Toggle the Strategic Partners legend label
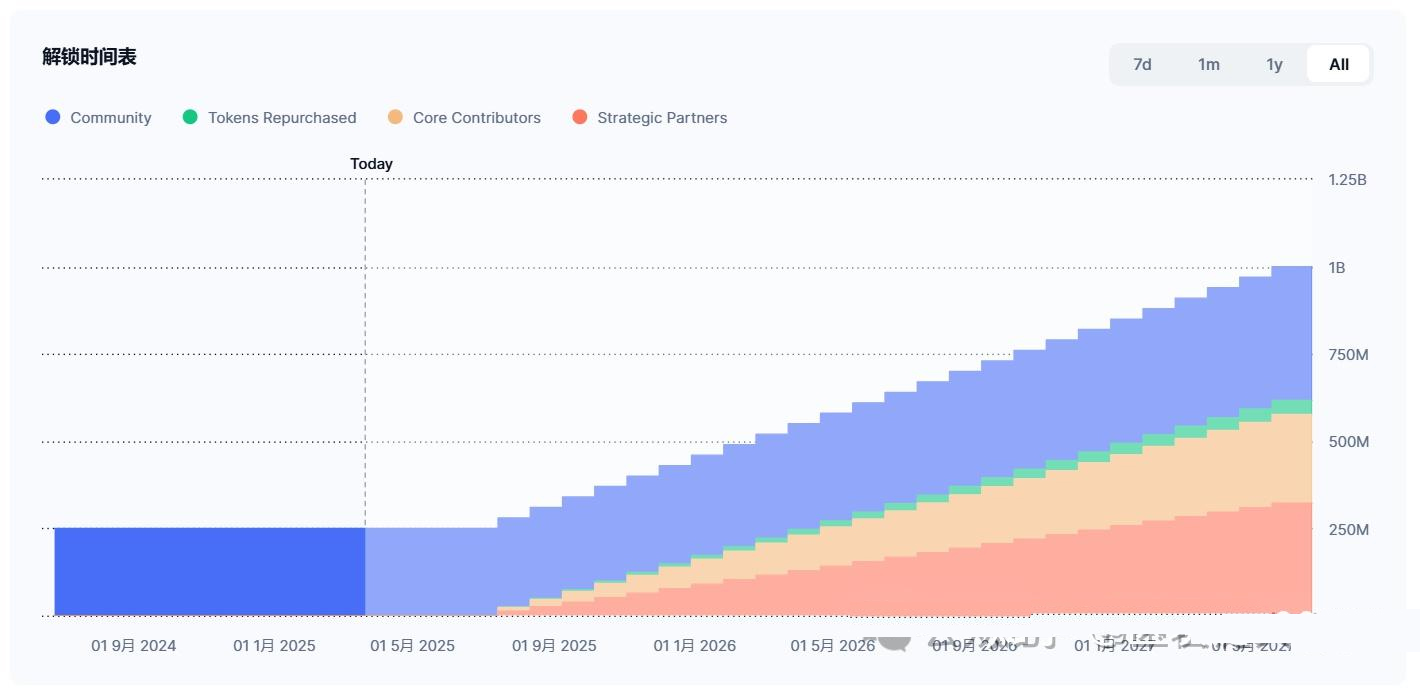The image size is (1420, 688). (x=662, y=117)
